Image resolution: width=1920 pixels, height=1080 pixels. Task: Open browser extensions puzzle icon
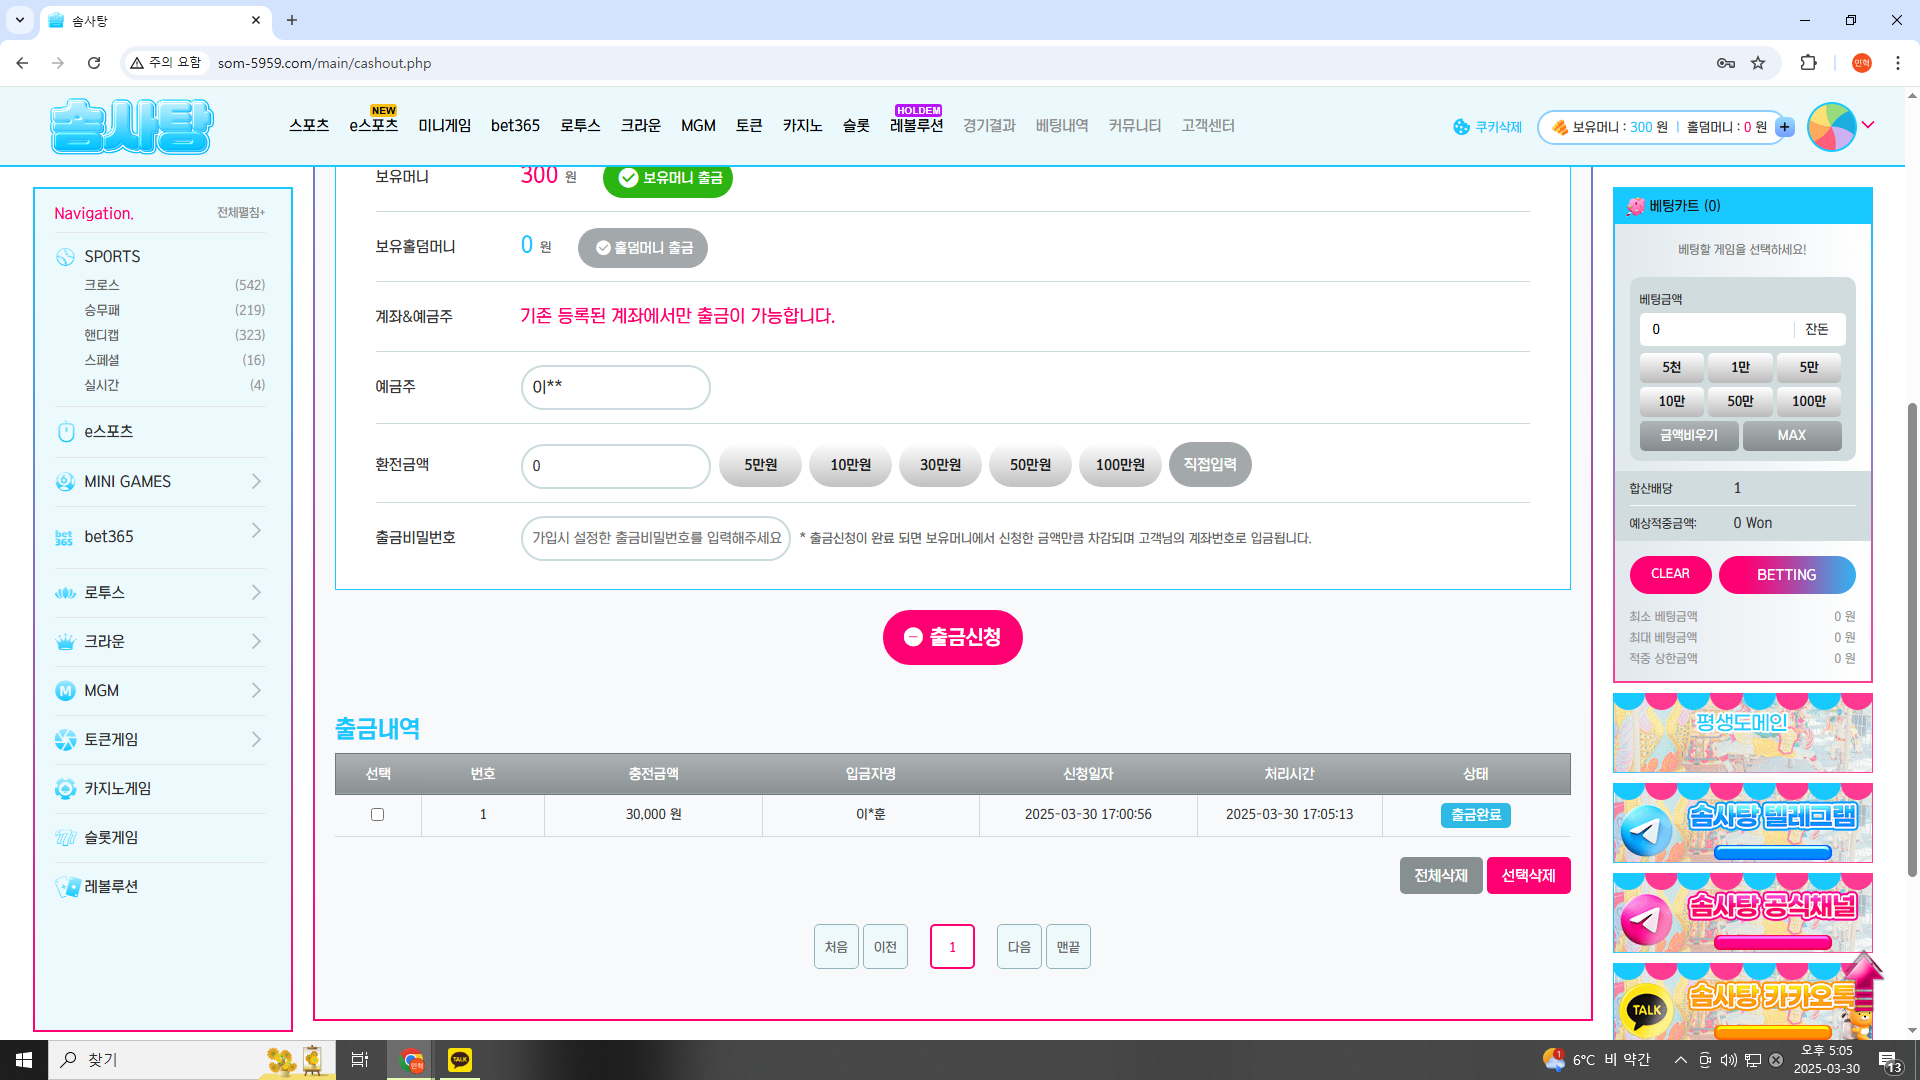pyautogui.click(x=1808, y=63)
